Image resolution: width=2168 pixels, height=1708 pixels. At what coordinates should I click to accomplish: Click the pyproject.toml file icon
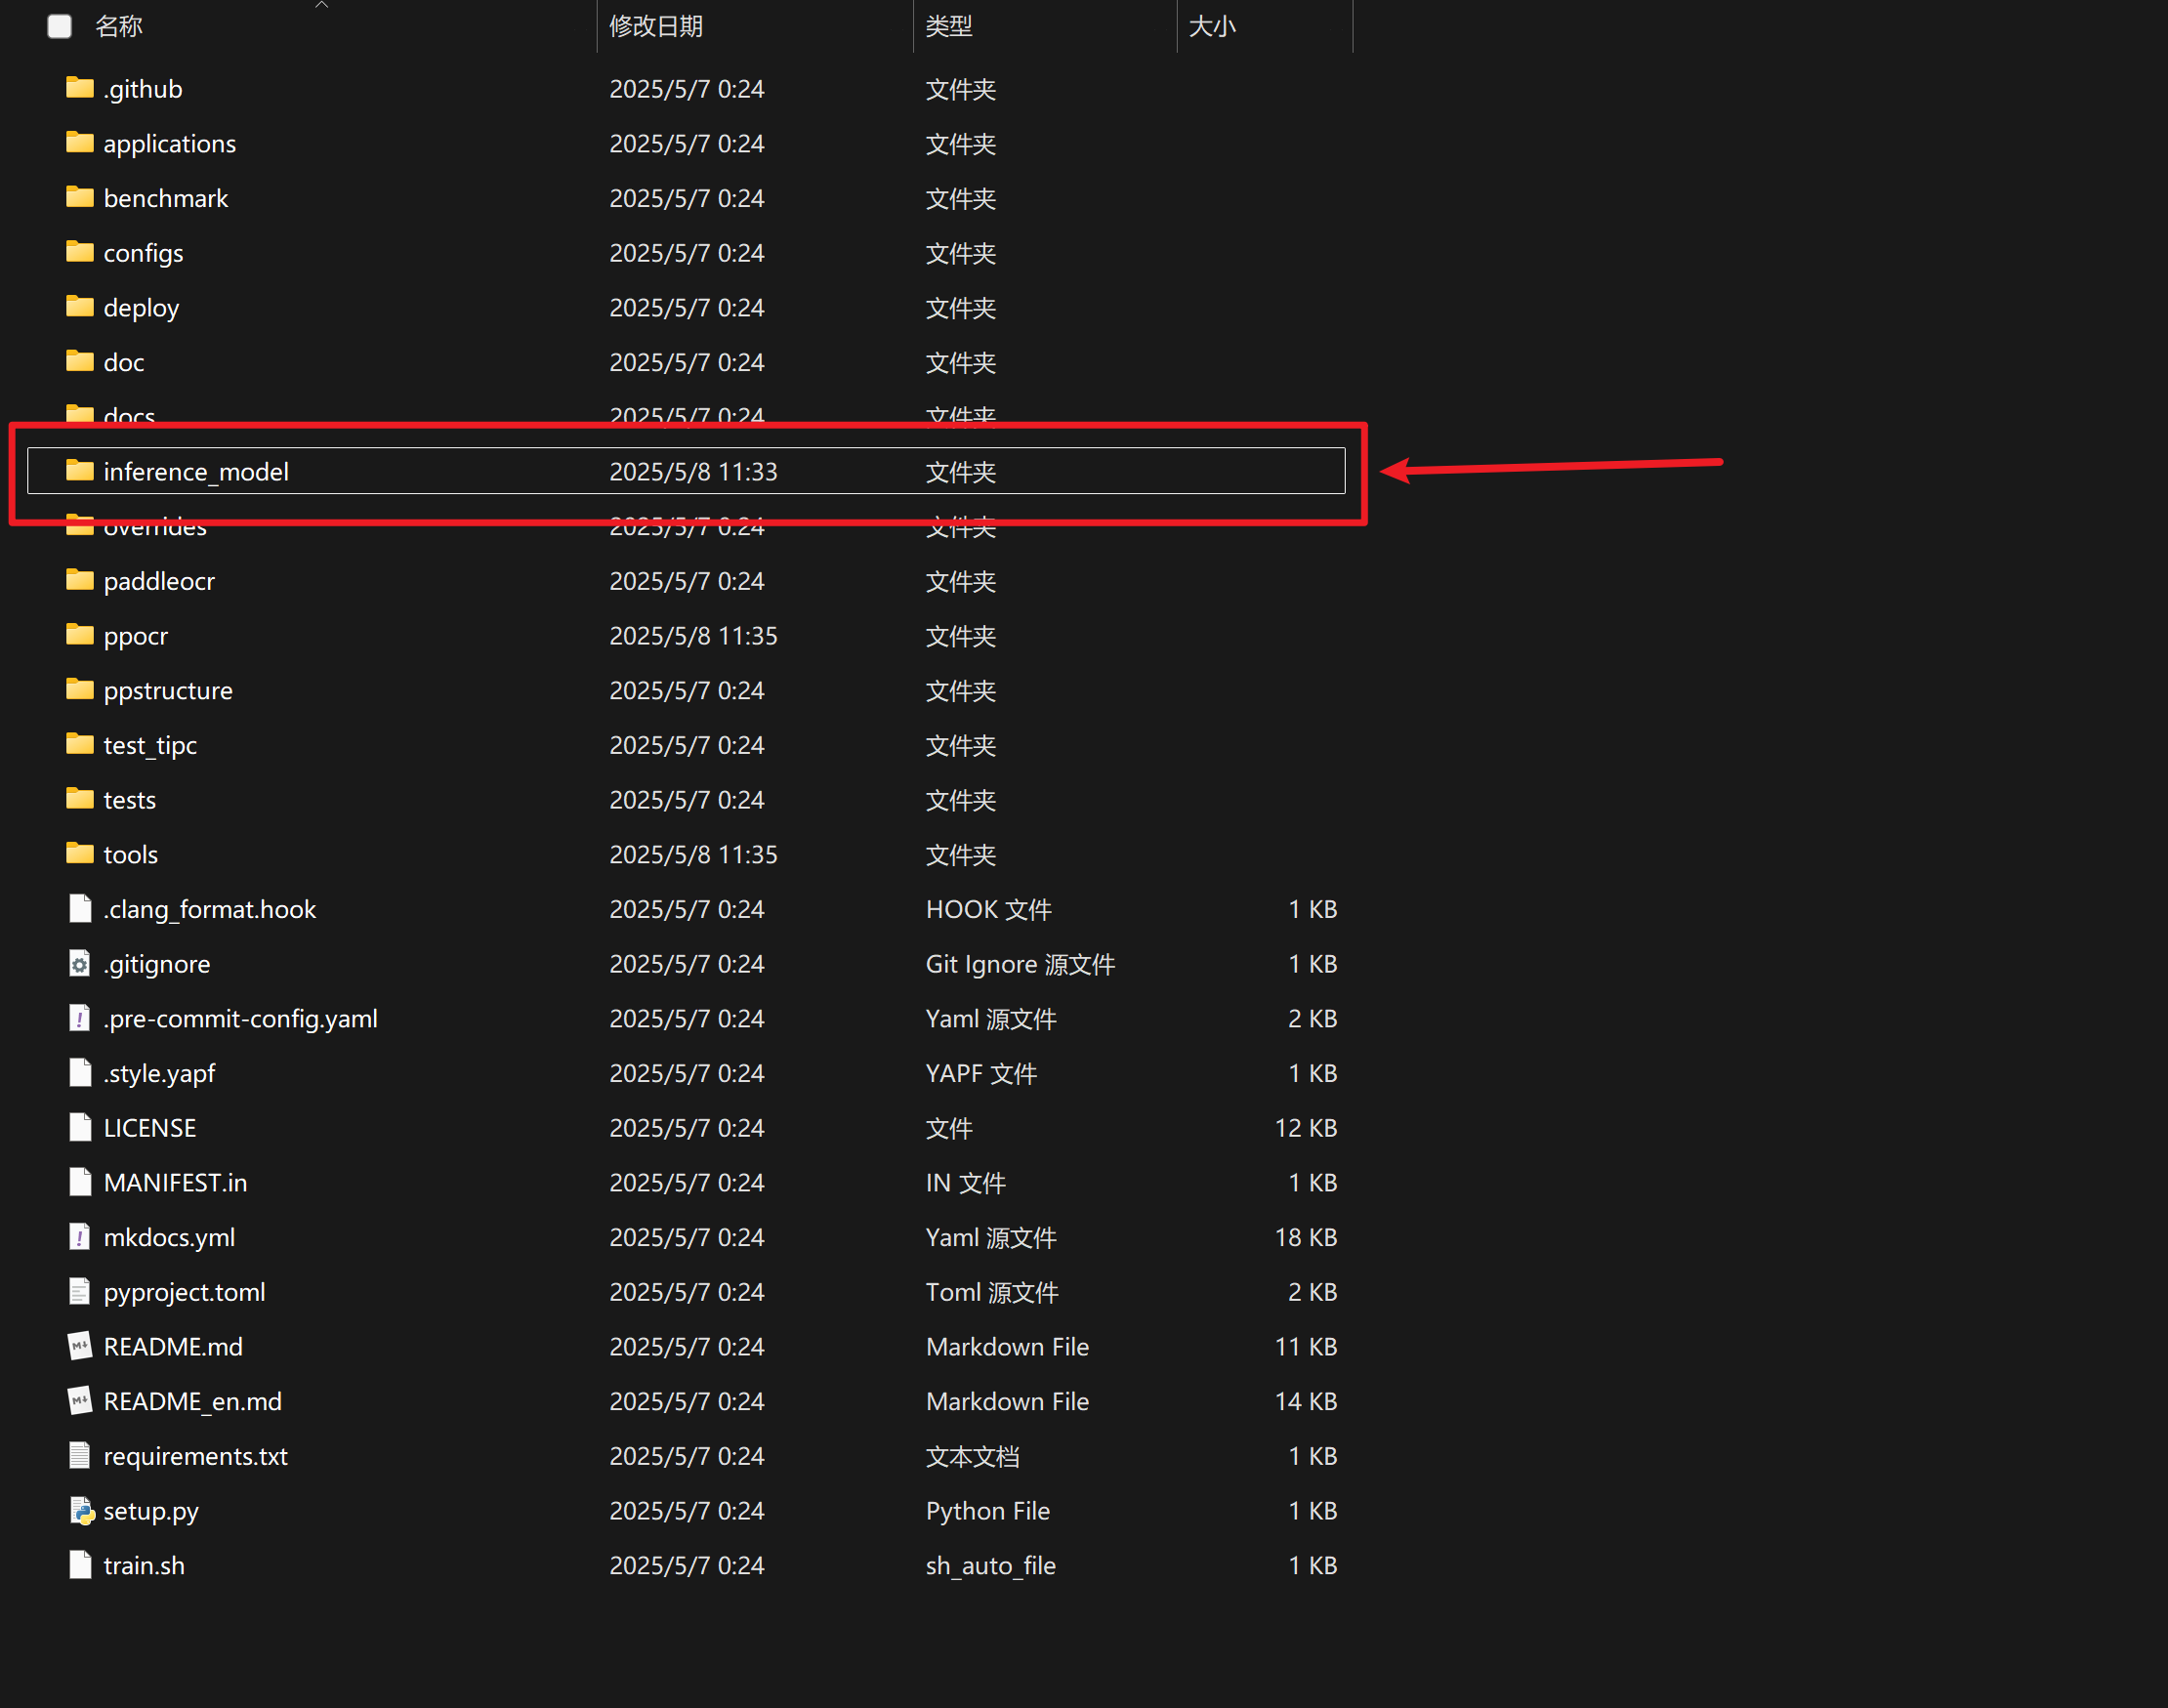click(x=80, y=1292)
